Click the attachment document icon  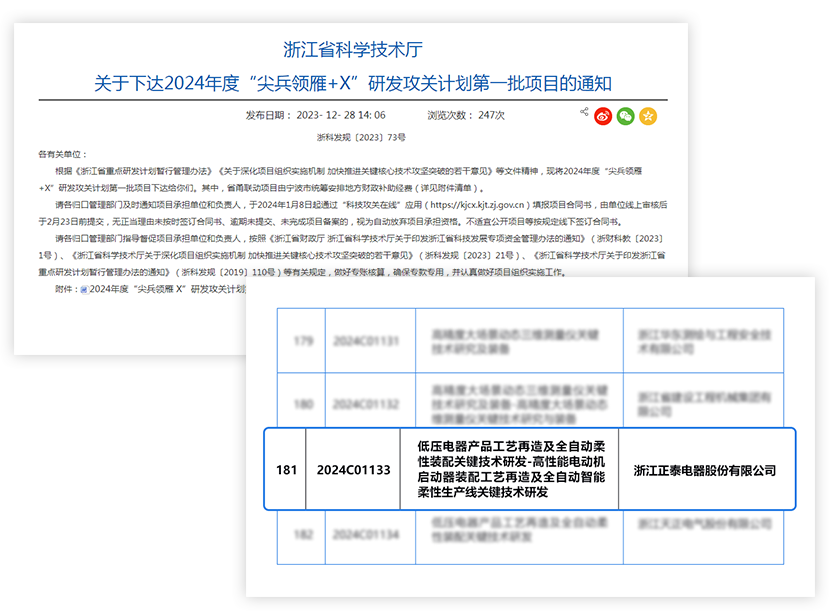click(x=84, y=290)
